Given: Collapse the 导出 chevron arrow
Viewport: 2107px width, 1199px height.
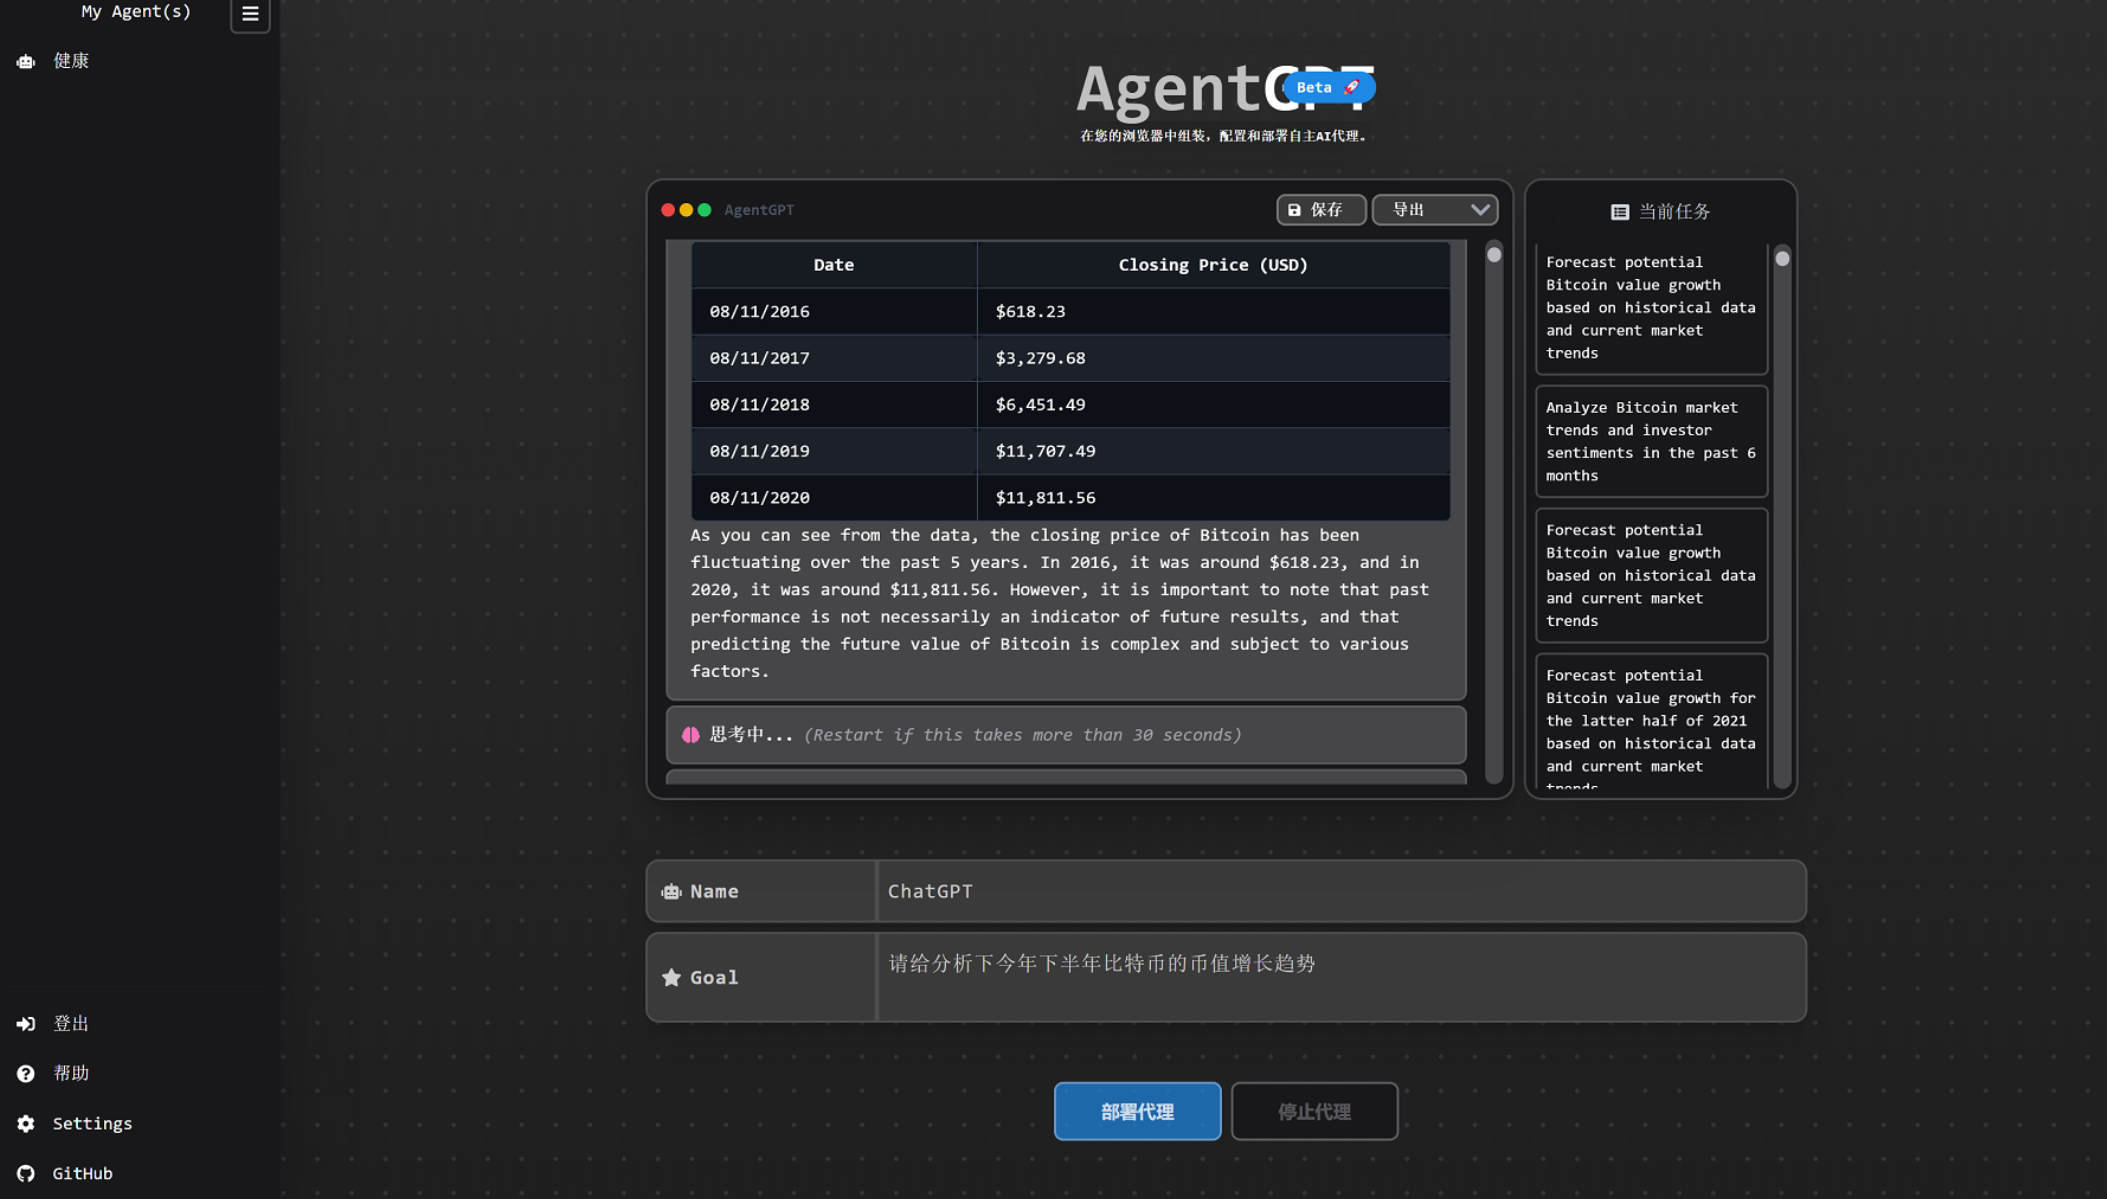Looking at the screenshot, I should [x=1479, y=210].
